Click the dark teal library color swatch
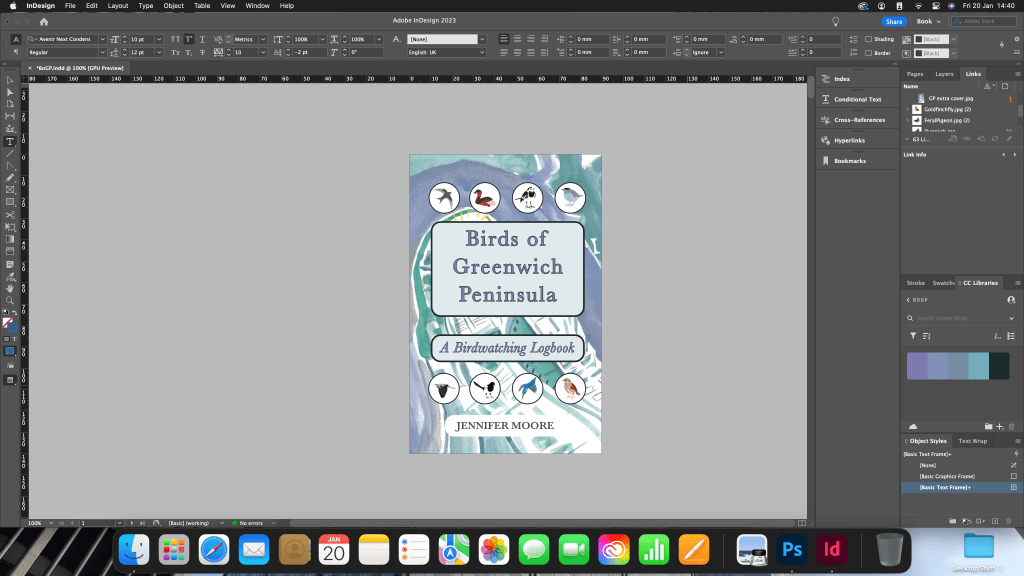Viewport: 1024px width, 576px height. tap(999, 366)
